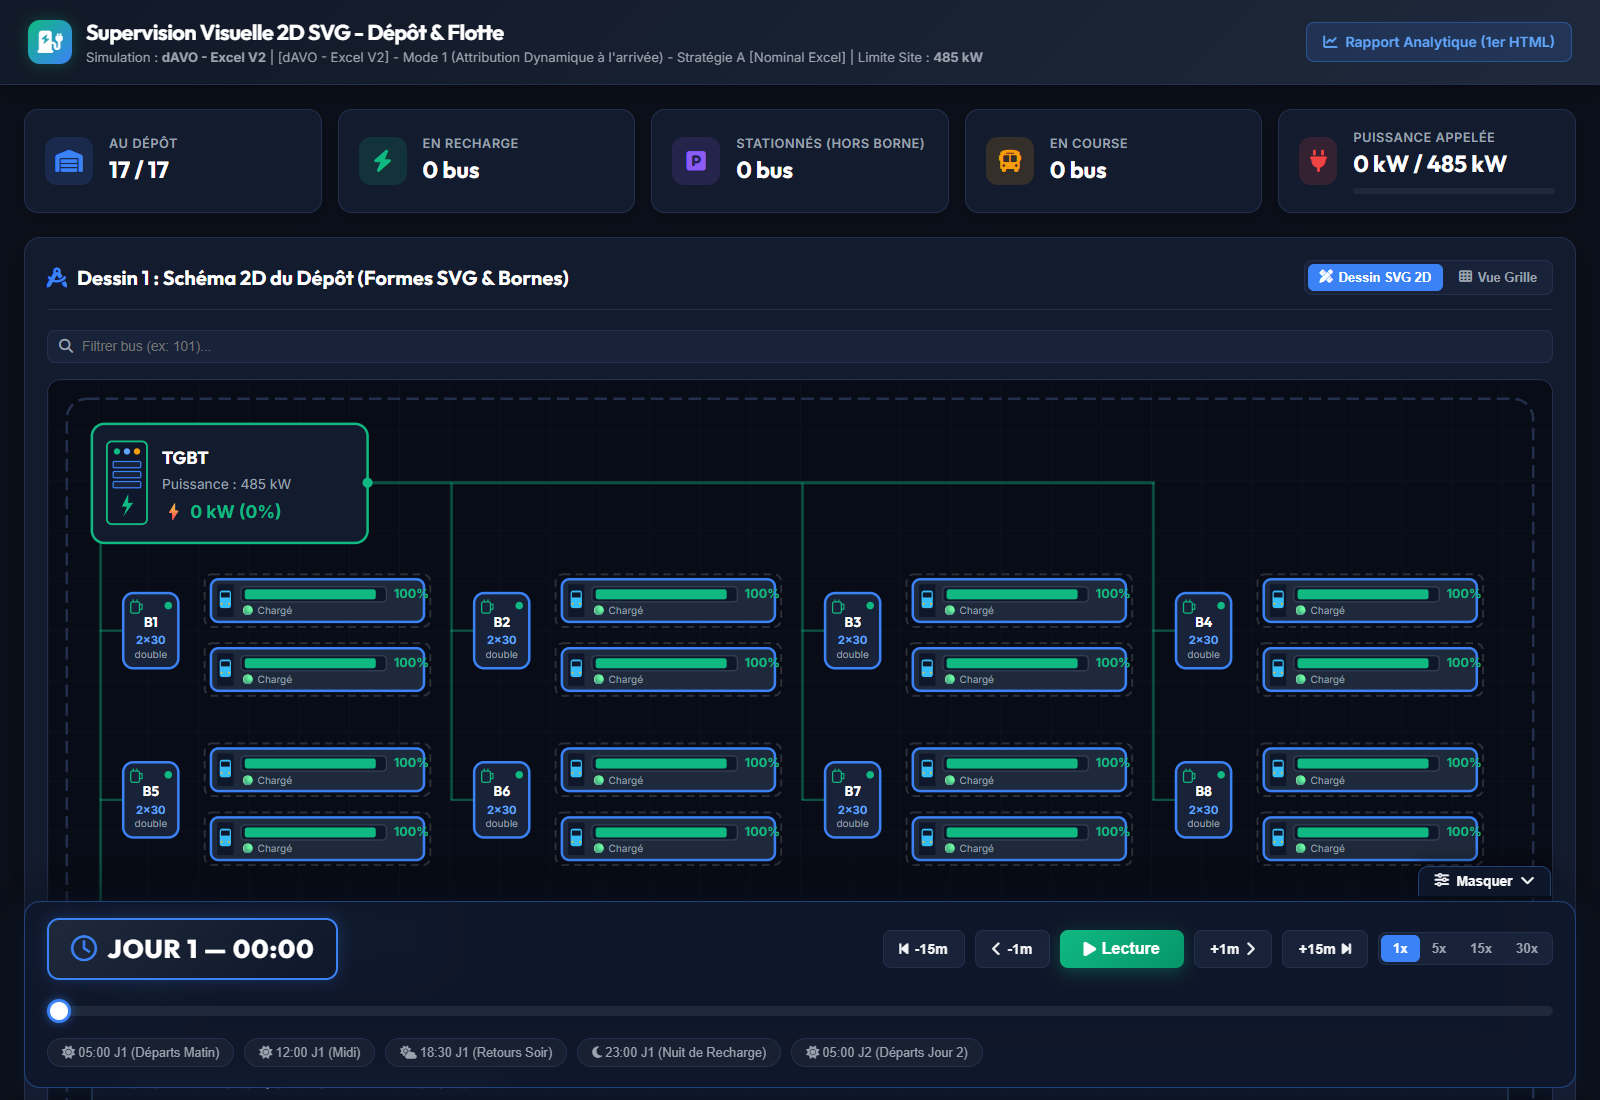The image size is (1600, 1100).
Task: Jump to 23:00 J1 Nuit de Recharge
Action: pos(679,1052)
